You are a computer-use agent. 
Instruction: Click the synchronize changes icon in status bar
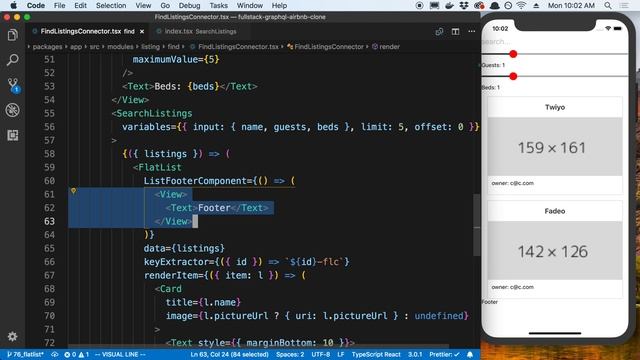[54, 354]
